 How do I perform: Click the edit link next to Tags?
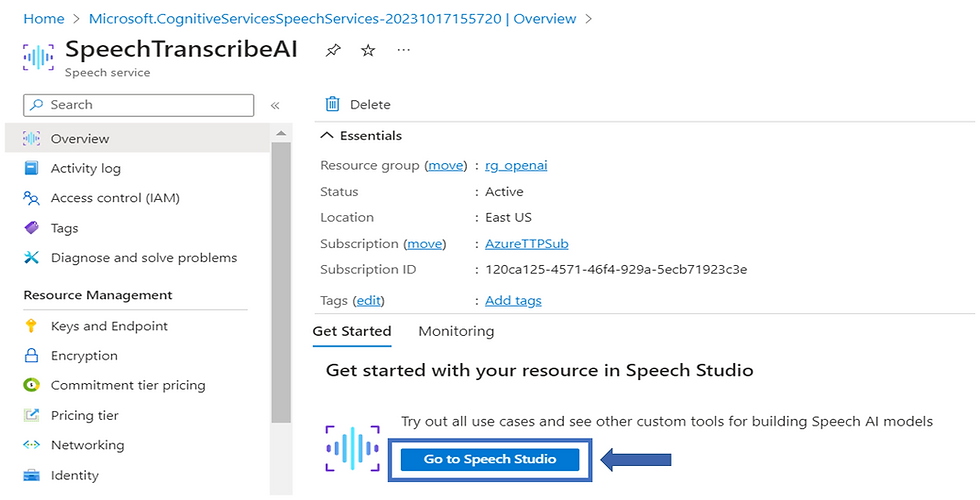click(368, 301)
